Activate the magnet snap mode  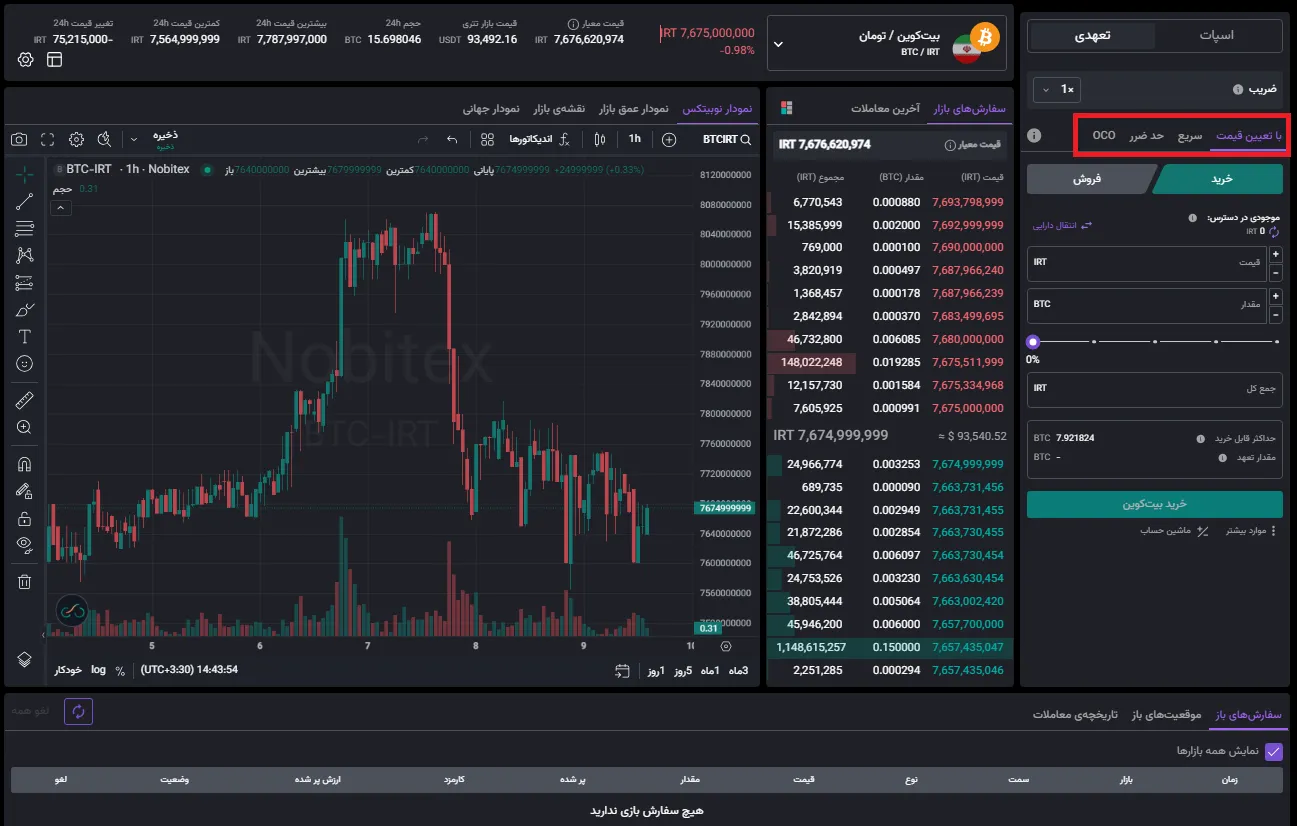click(25, 464)
